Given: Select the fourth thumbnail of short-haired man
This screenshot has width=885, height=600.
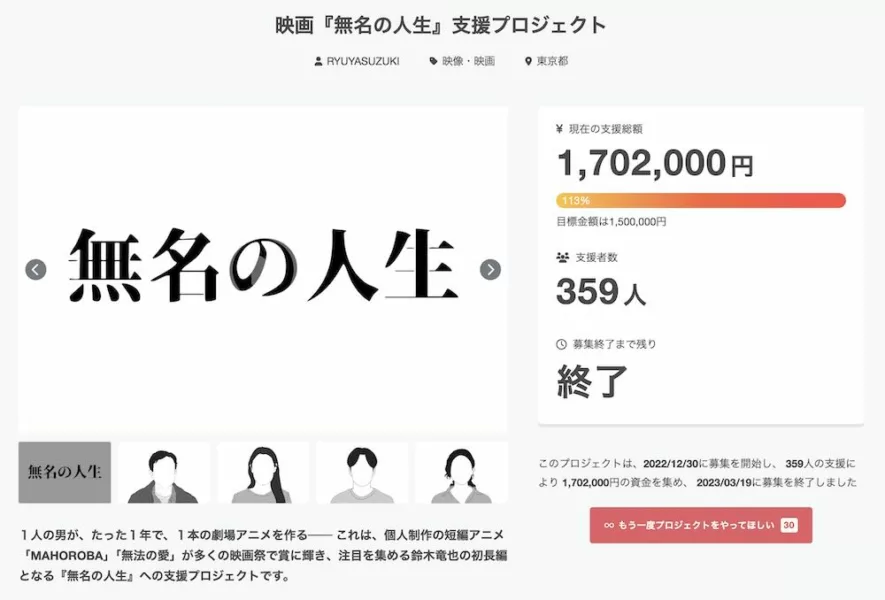Looking at the screenshot, I should [x=361, y=472].
